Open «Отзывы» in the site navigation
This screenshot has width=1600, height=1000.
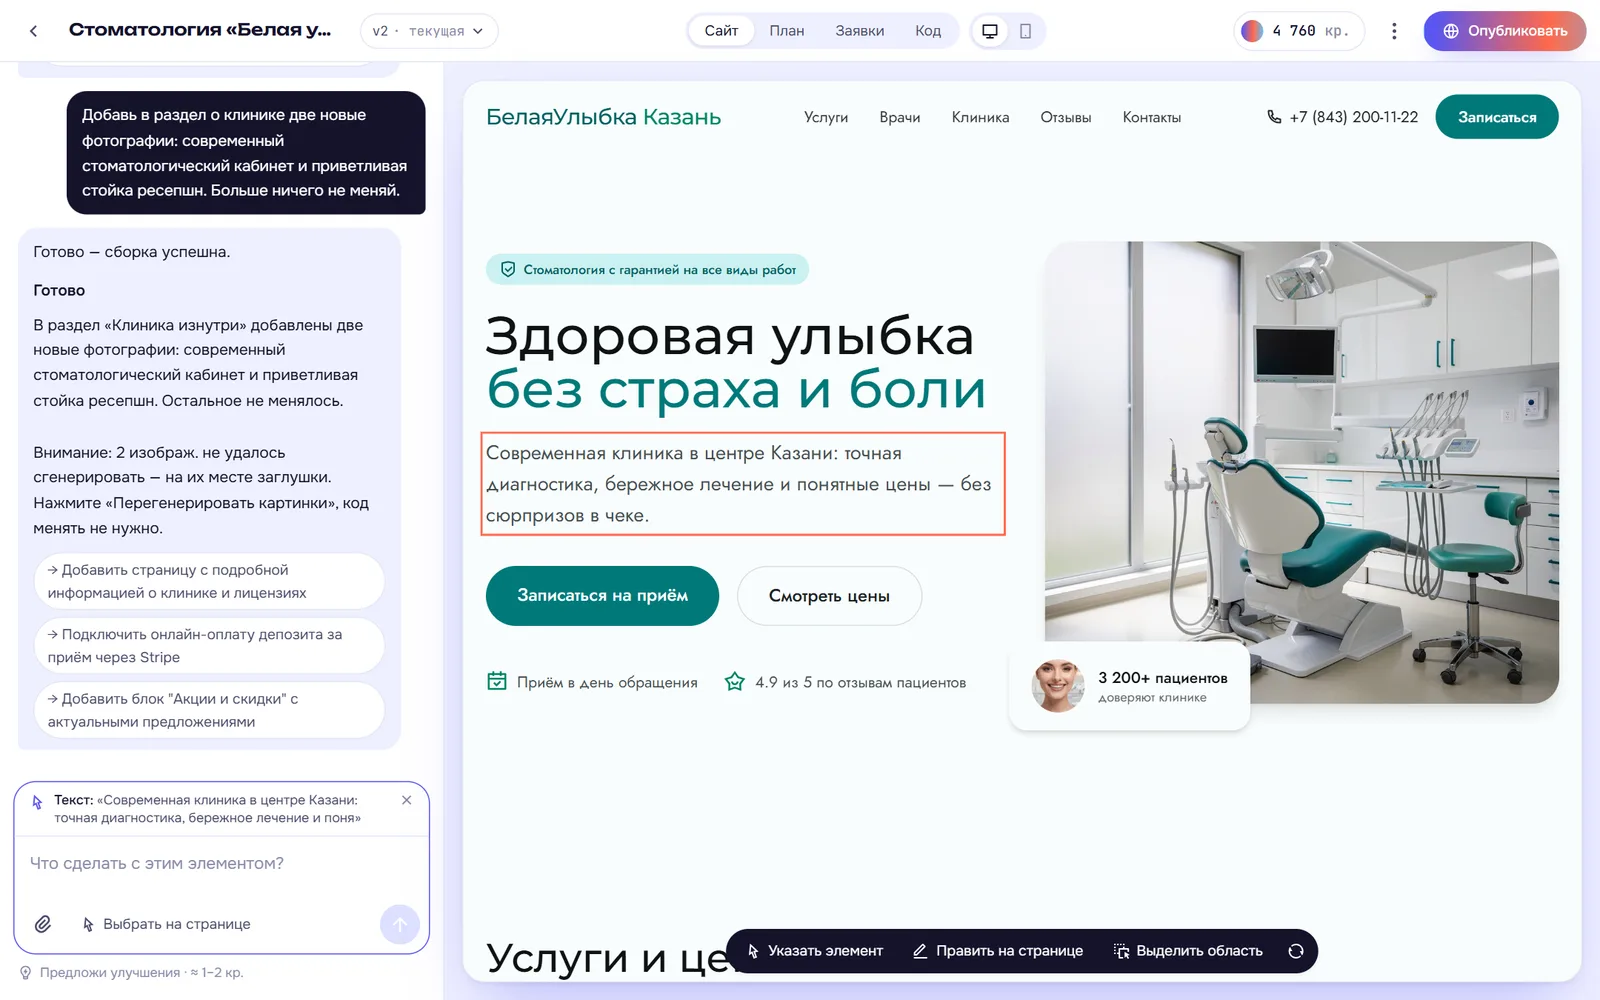coord(1066,117)
